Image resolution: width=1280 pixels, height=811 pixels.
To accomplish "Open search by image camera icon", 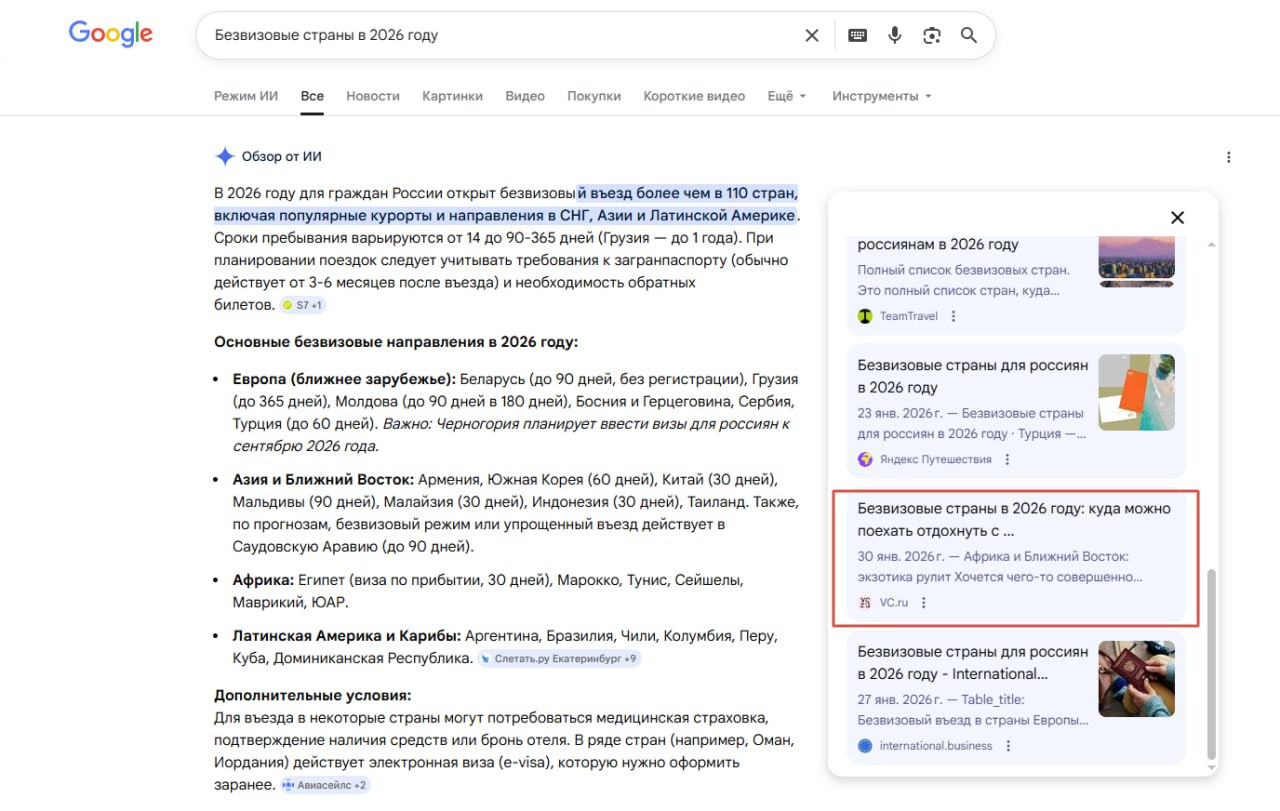I will 932,36.
